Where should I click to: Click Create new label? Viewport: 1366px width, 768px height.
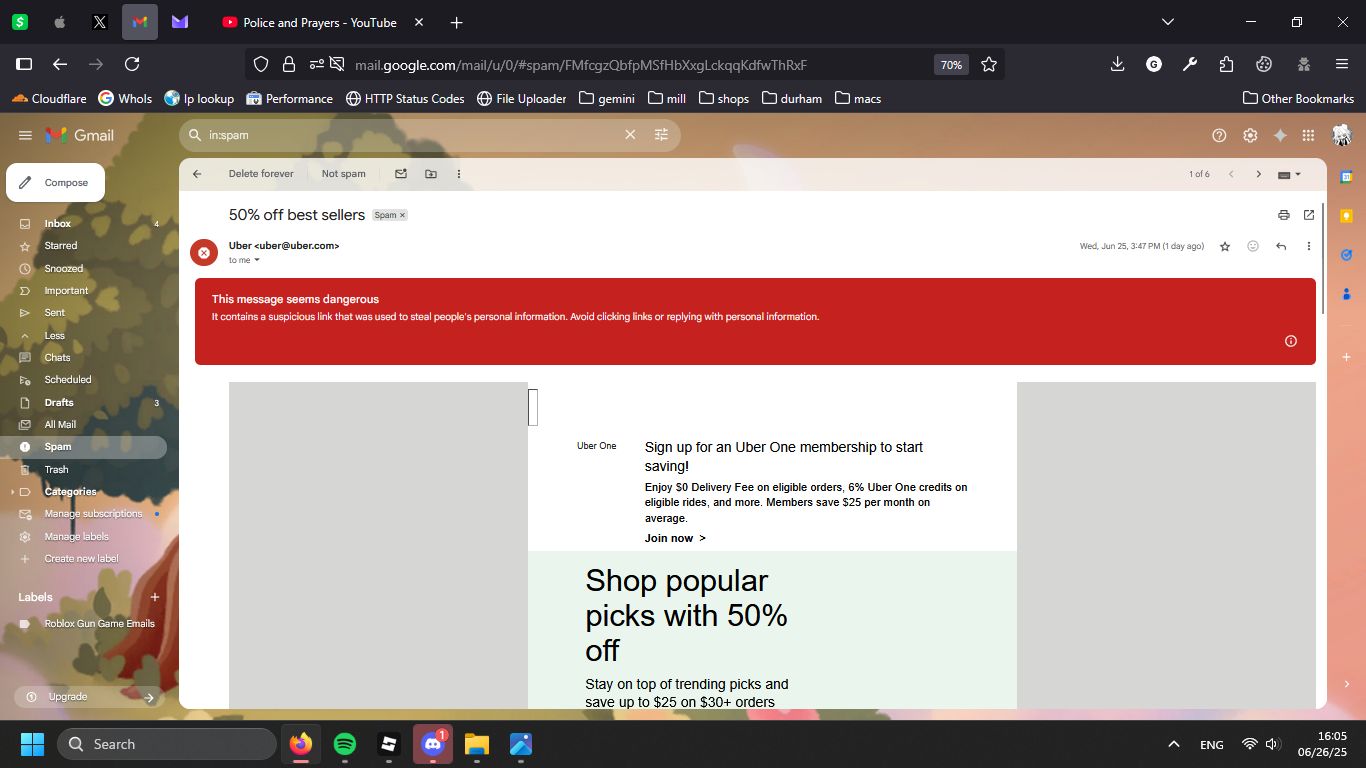click(x=81, y=559)
